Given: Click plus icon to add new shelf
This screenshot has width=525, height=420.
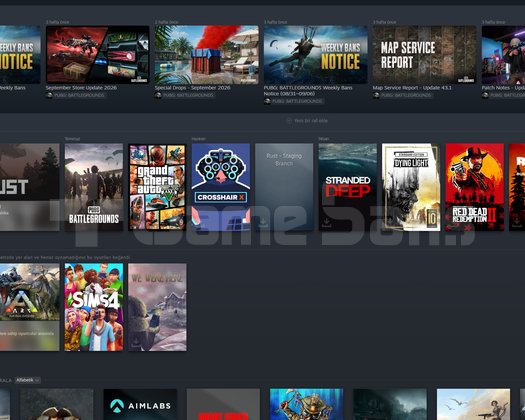Looking at the screenshot, I should [289, 121].
